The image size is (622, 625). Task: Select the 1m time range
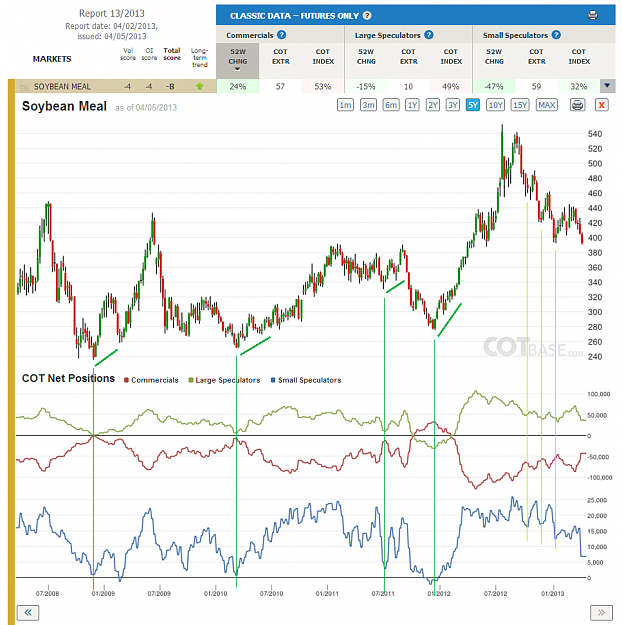click(345, 105)
